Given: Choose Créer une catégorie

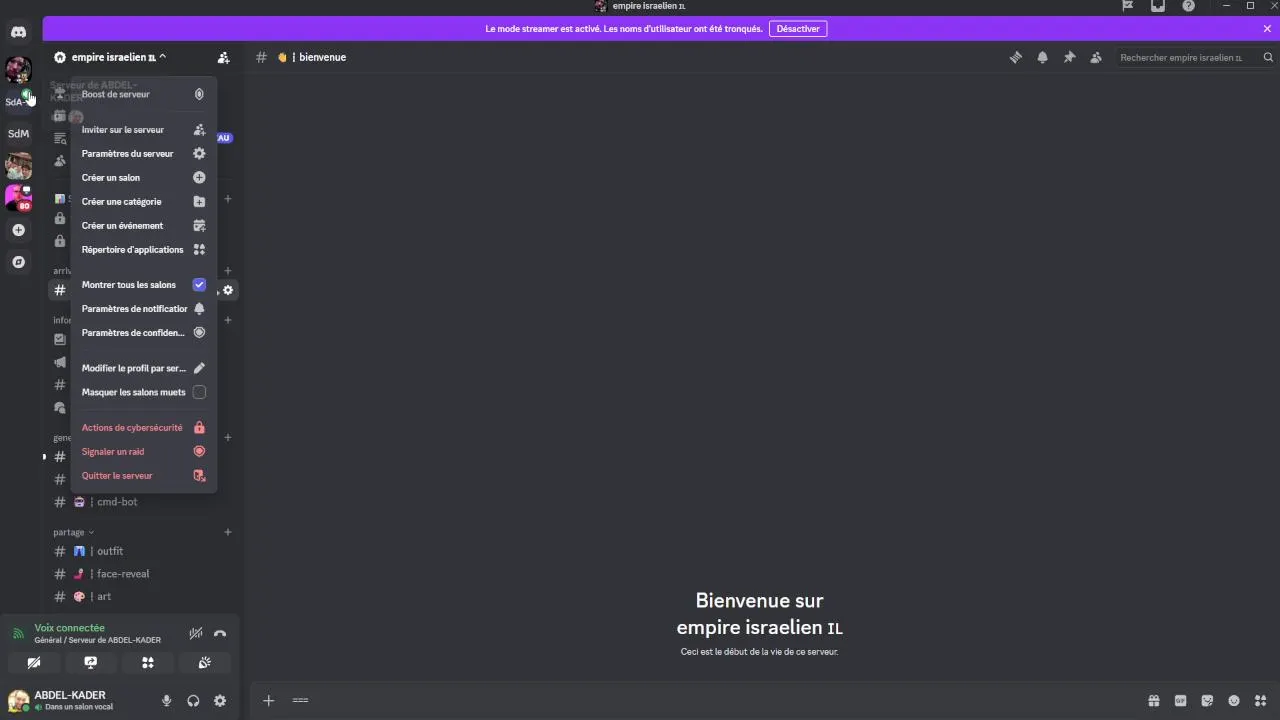Looking at the screenshot, I should 143,202.
